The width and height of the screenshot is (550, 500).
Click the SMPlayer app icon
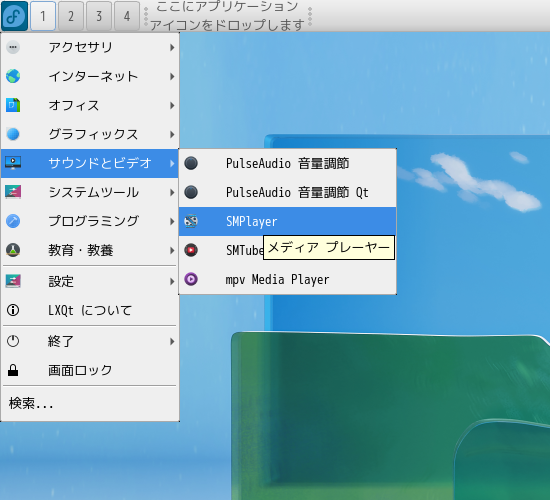(191, 221)
